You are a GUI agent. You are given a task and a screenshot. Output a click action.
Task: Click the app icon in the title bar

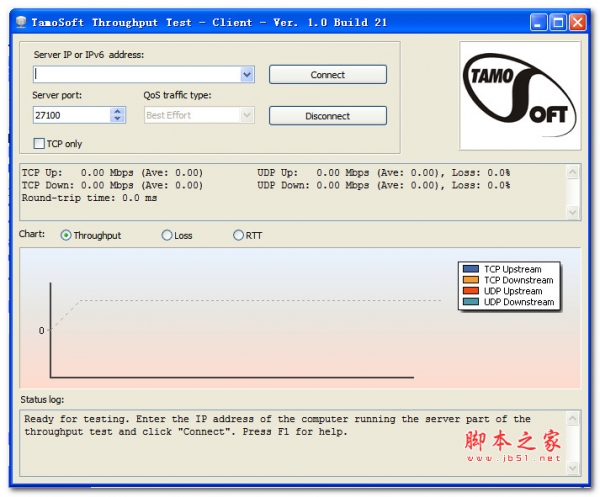point(21,22)
